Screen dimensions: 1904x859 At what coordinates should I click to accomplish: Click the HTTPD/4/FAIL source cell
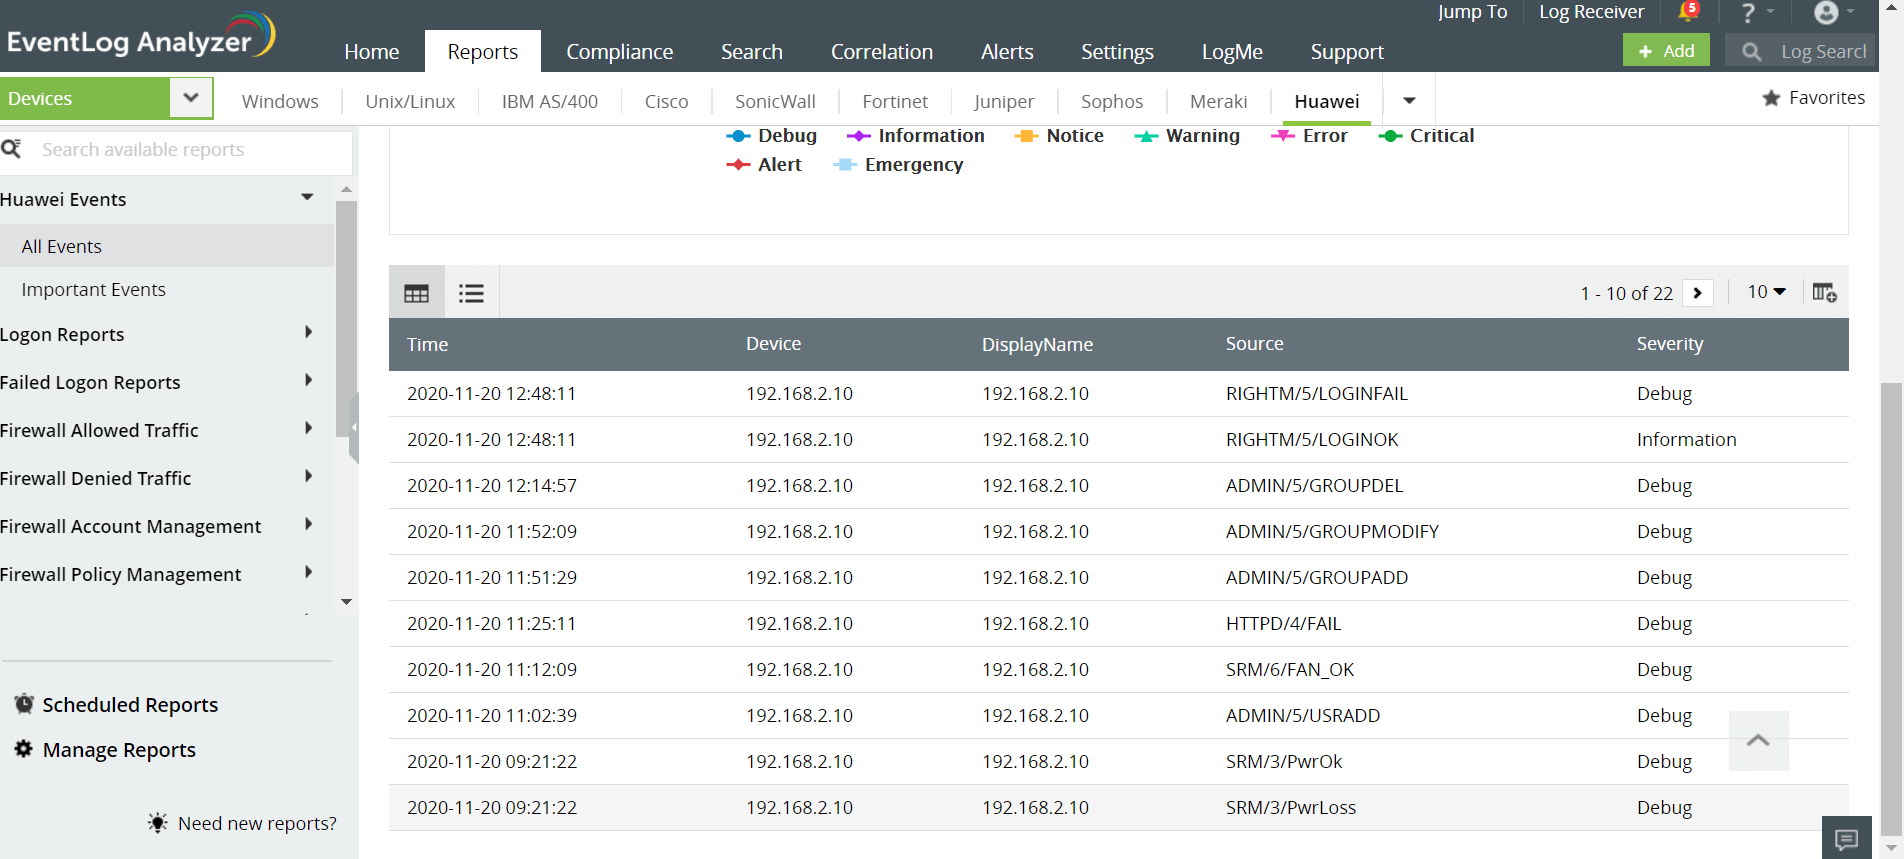[x=1283, y=623]
